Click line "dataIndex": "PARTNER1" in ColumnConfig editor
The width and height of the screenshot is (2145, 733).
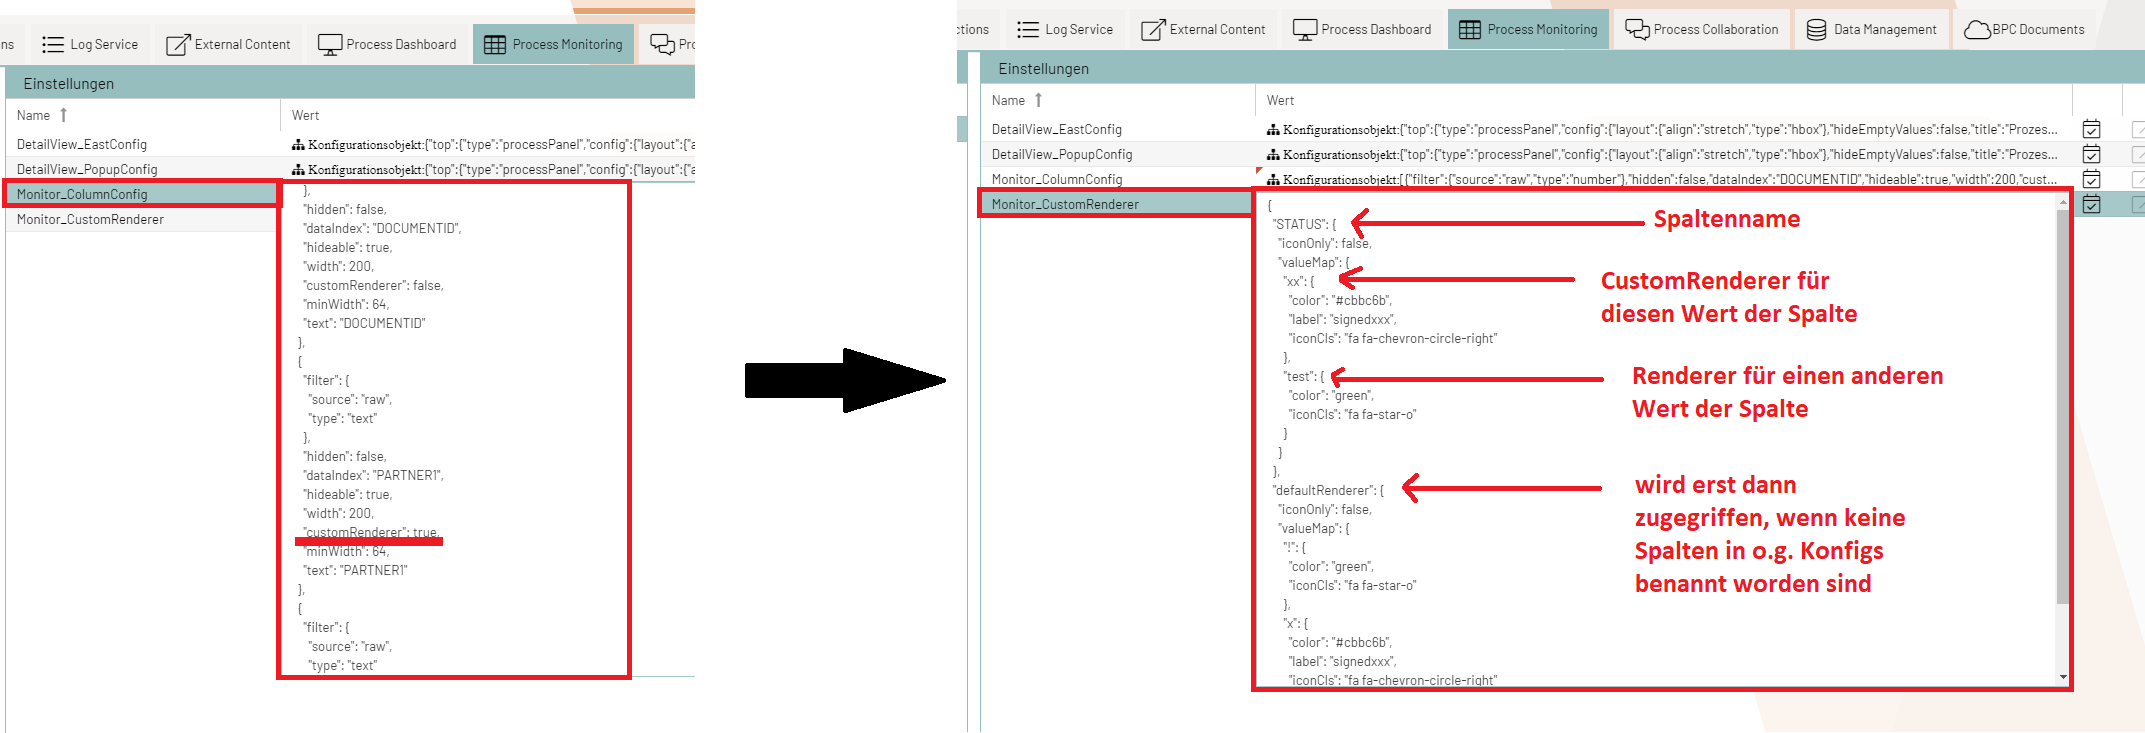pyautogui.click(x=373, y=475)
